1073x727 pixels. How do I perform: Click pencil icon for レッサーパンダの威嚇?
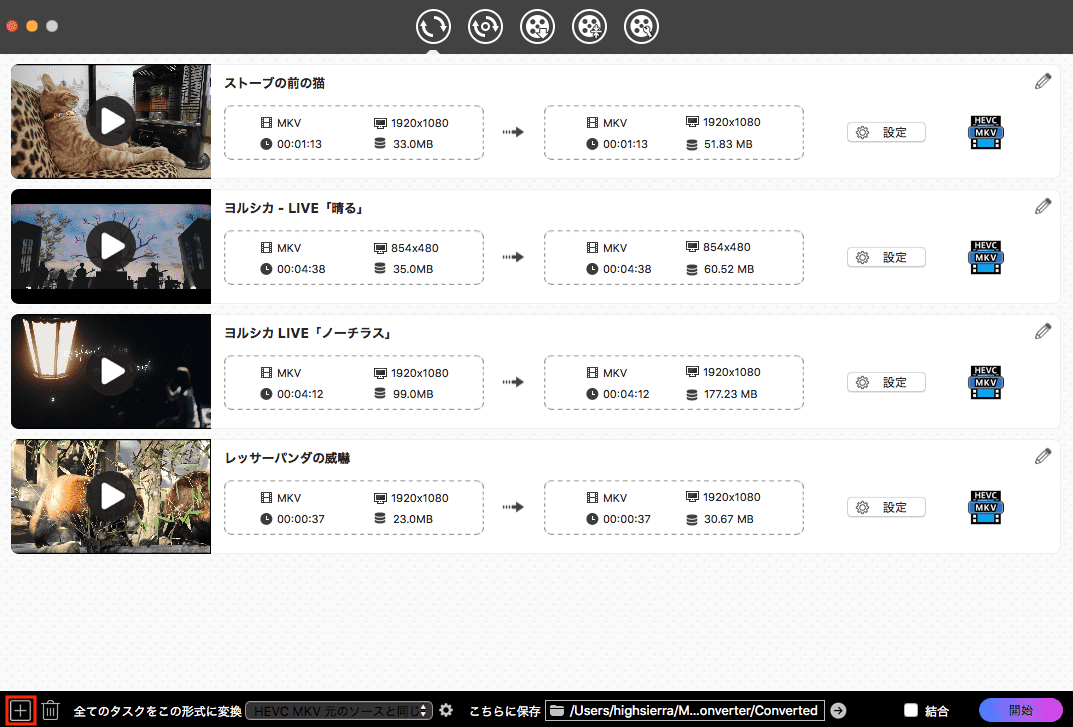coord(1043,456)
